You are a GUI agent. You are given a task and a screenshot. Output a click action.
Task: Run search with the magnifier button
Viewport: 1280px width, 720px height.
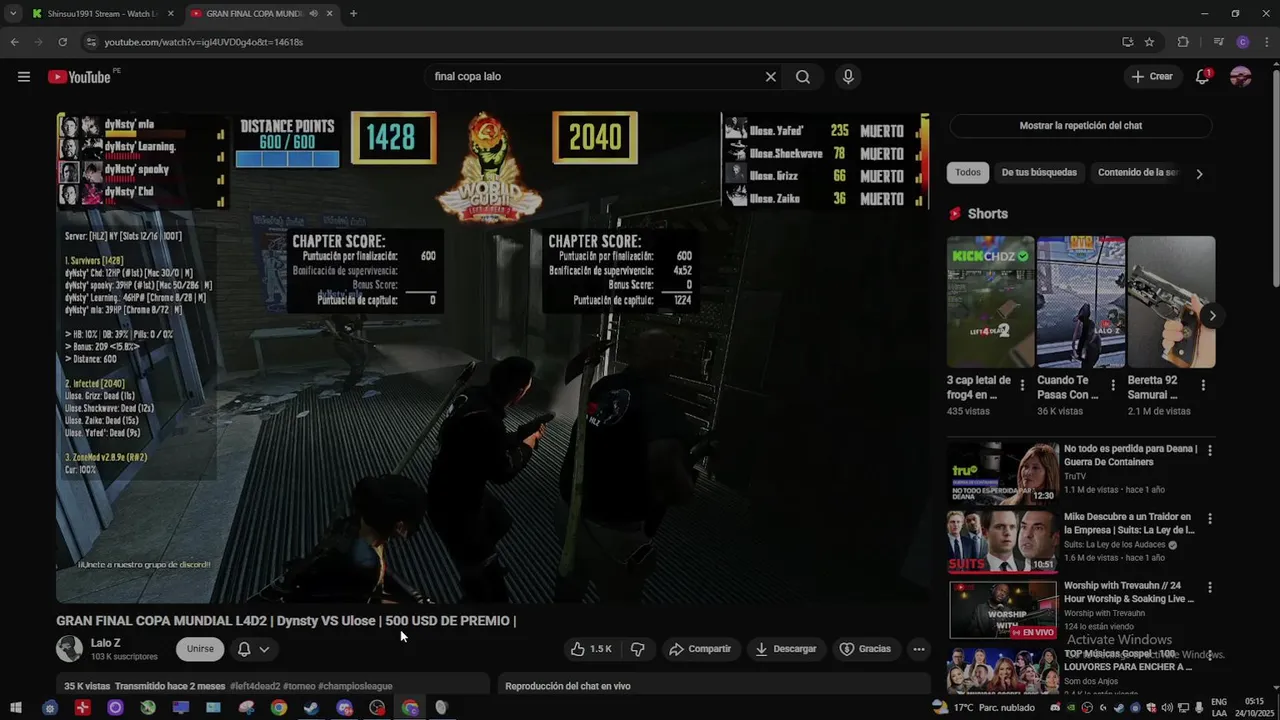point(803,77)
